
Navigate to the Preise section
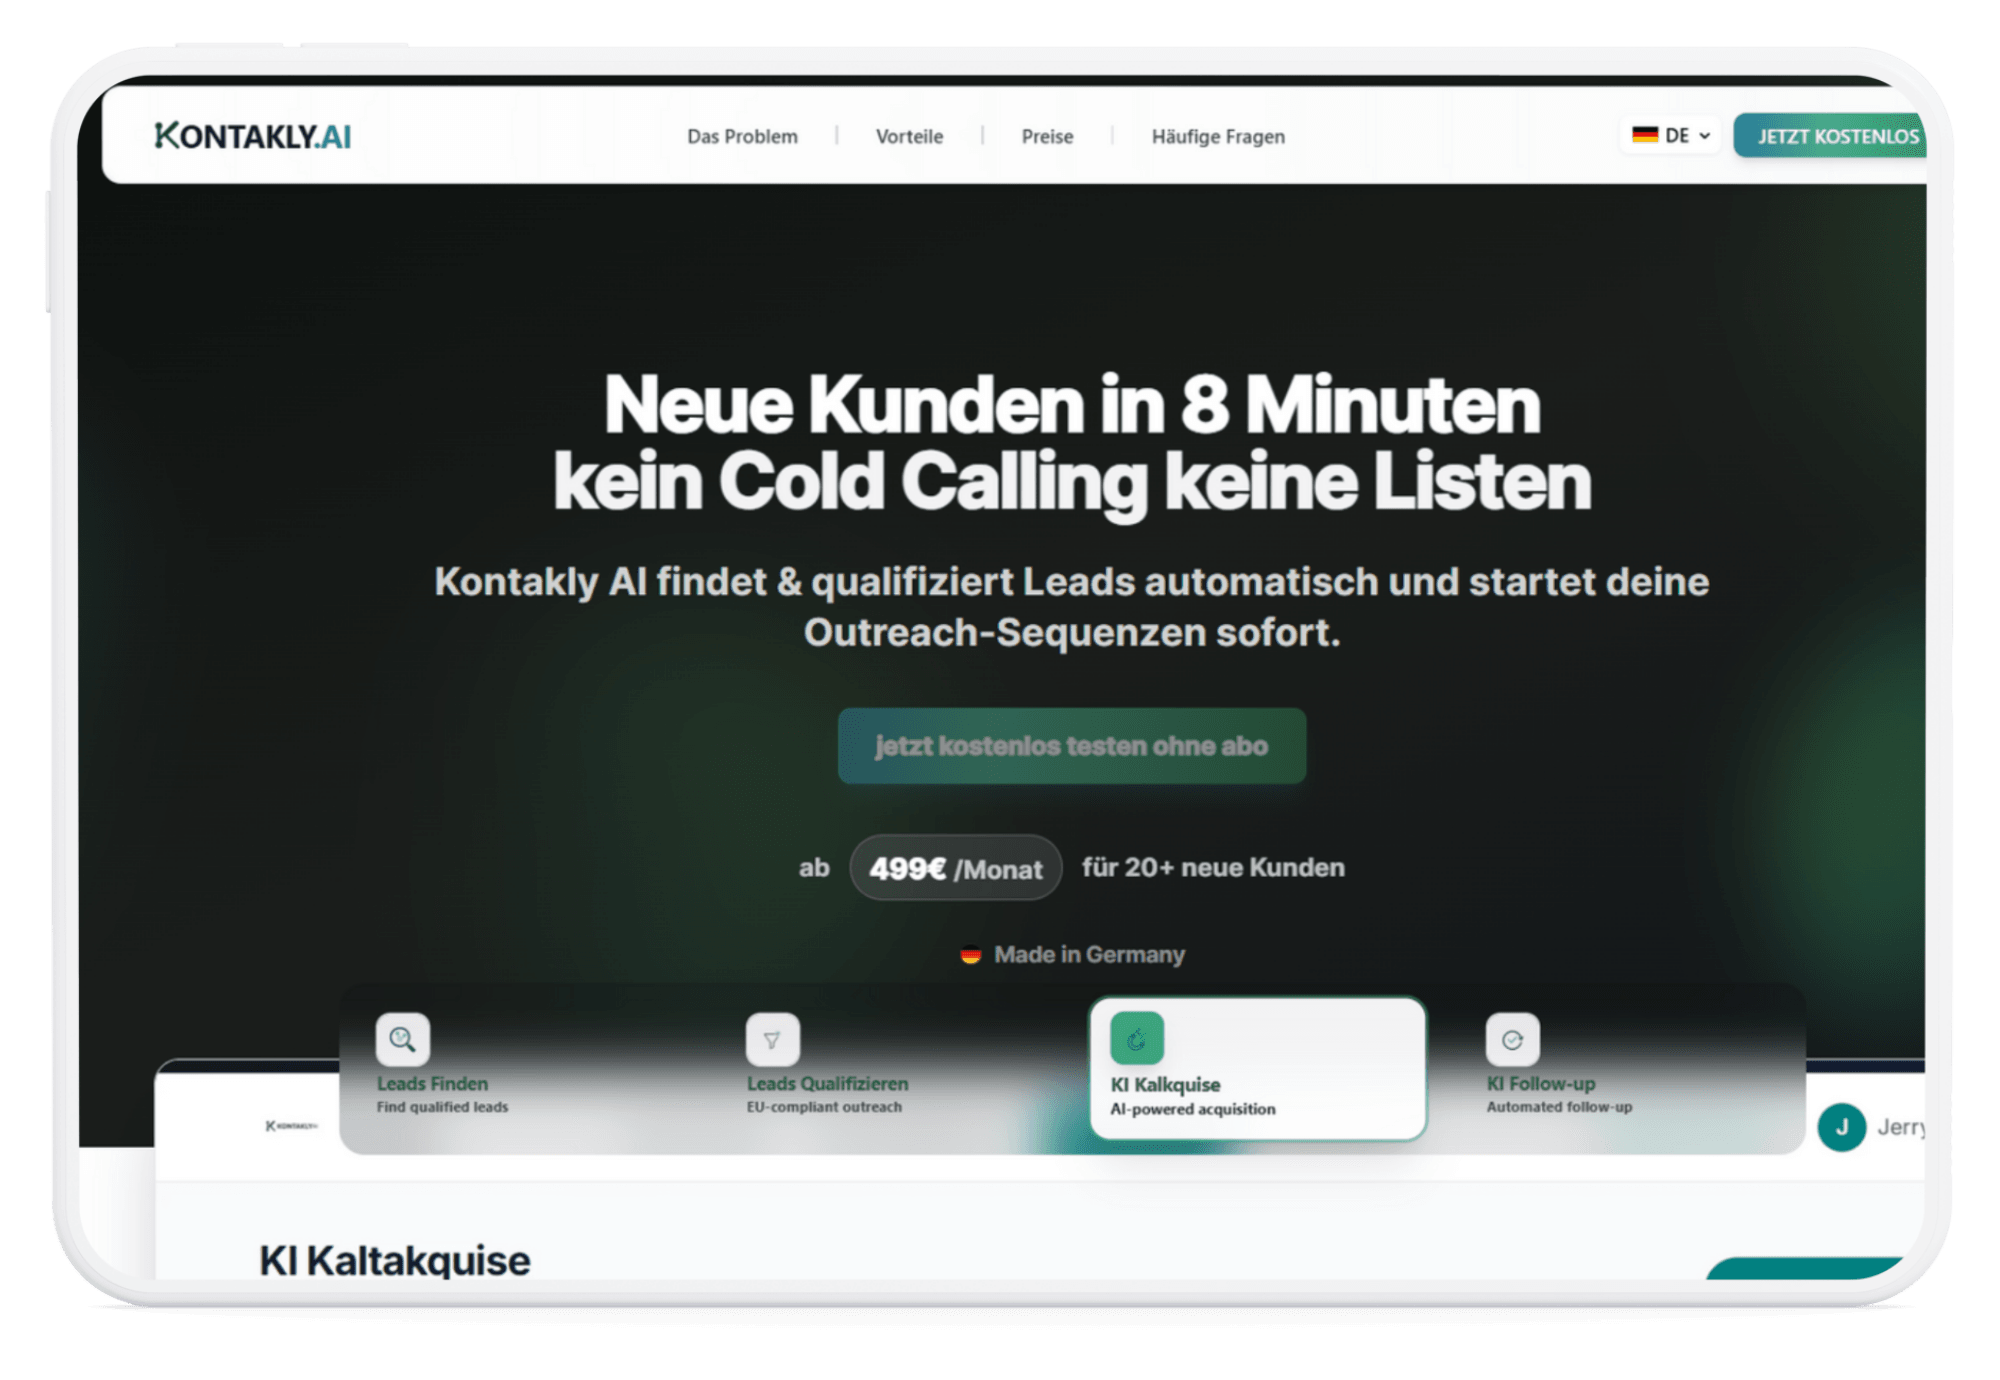pos(1047,136)
